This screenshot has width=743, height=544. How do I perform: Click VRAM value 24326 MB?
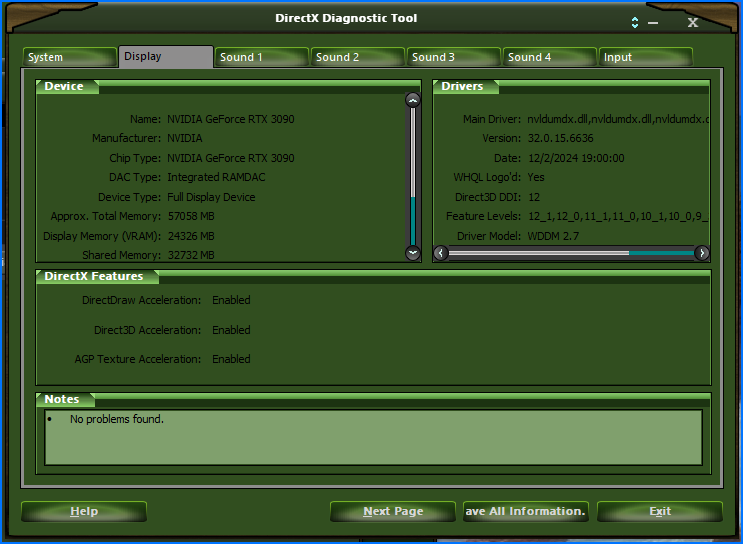(191, 236)
